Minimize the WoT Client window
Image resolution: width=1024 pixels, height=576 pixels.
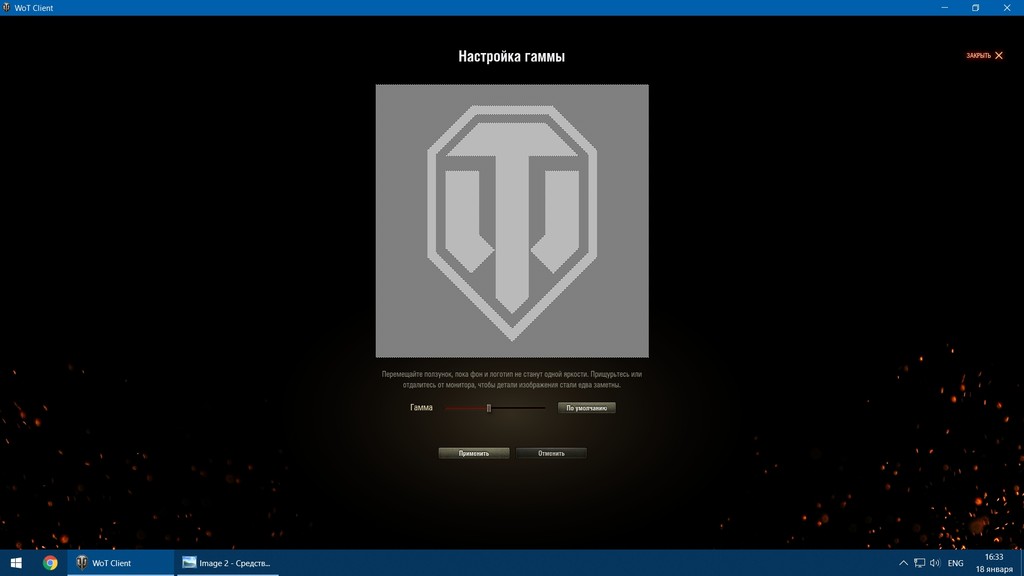click(944, 8)
